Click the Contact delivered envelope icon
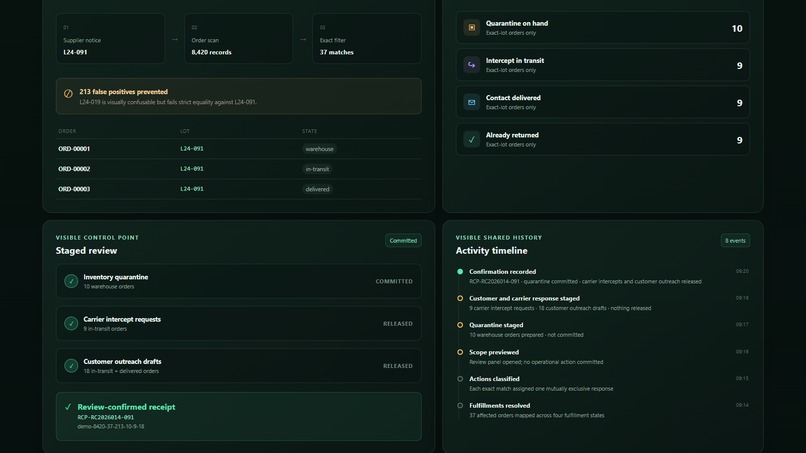Viewport: 806px width, 453px height. click(471, 102)
